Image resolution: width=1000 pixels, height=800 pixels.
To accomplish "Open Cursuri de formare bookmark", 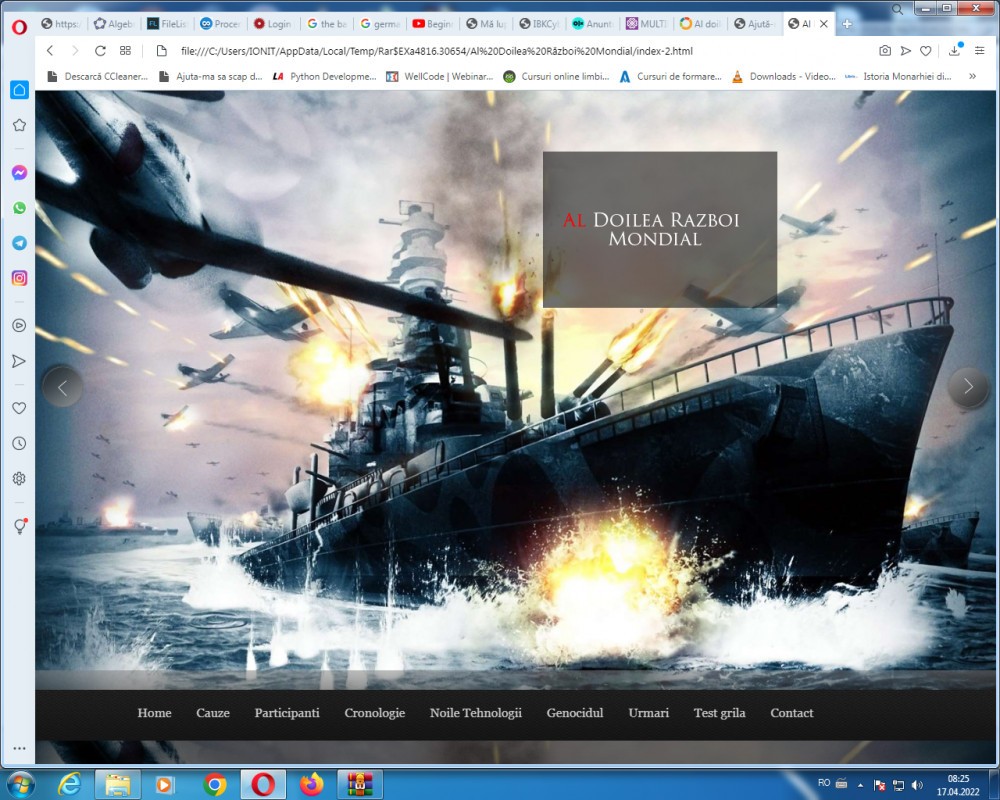I will [671, 77].
